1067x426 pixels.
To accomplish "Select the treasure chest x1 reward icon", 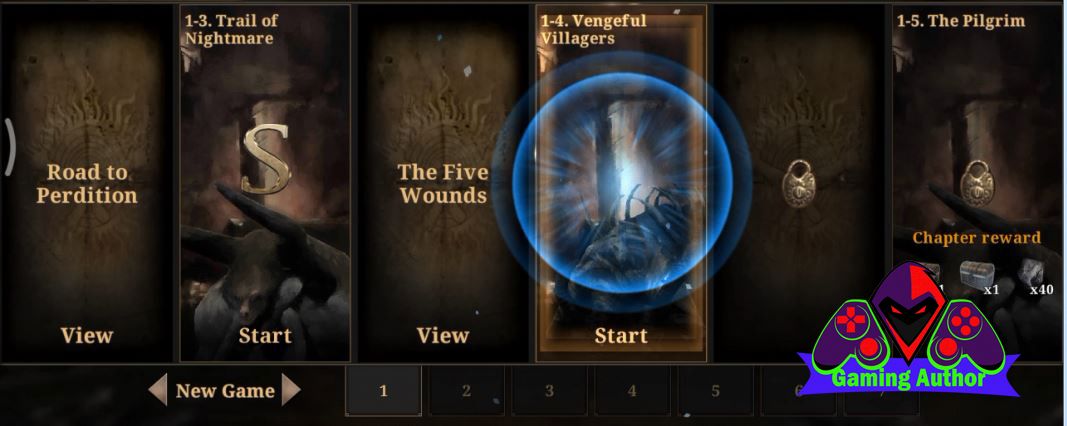I will 973,276.
